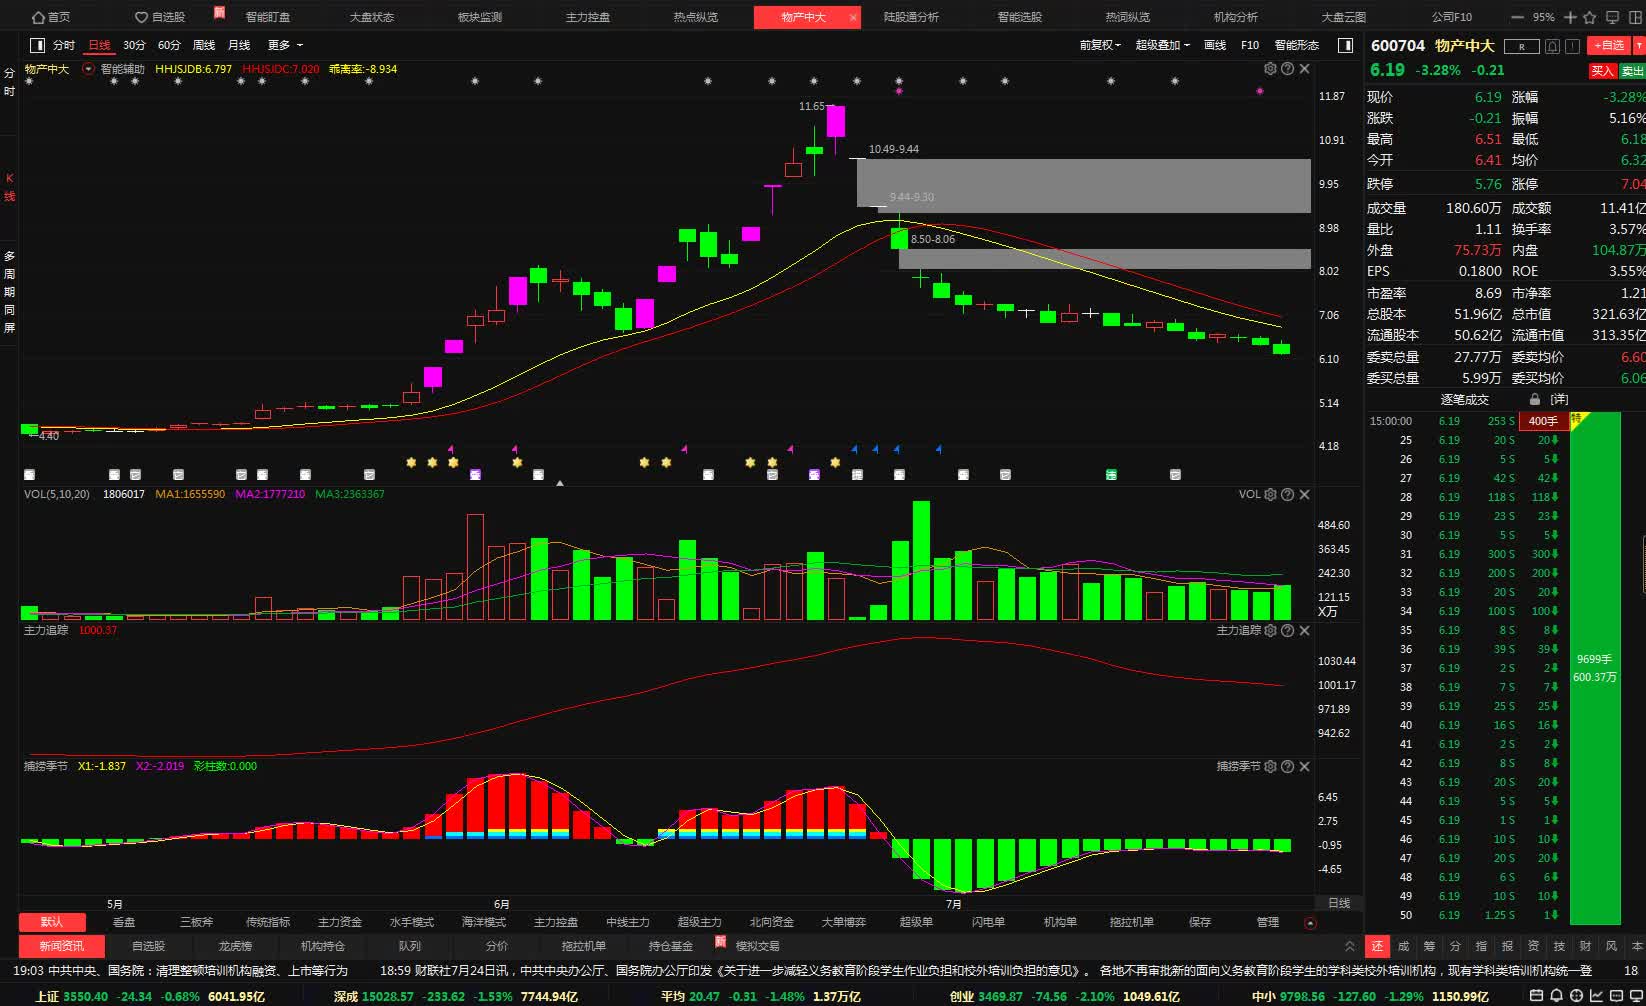
Task: Click the 逐笔成交 header
Action: pos(1464,399)
